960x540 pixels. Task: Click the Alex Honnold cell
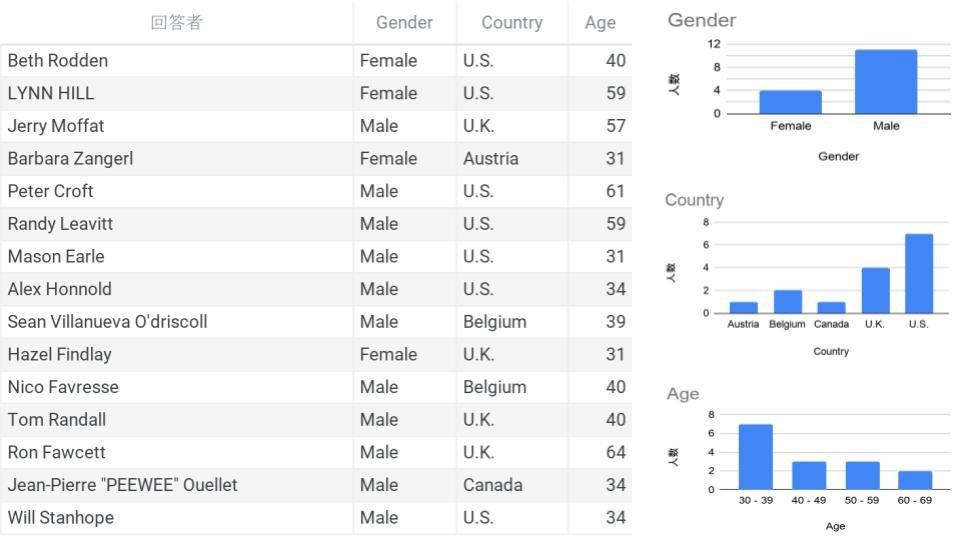pyautogui.click(x=60, y=289)
